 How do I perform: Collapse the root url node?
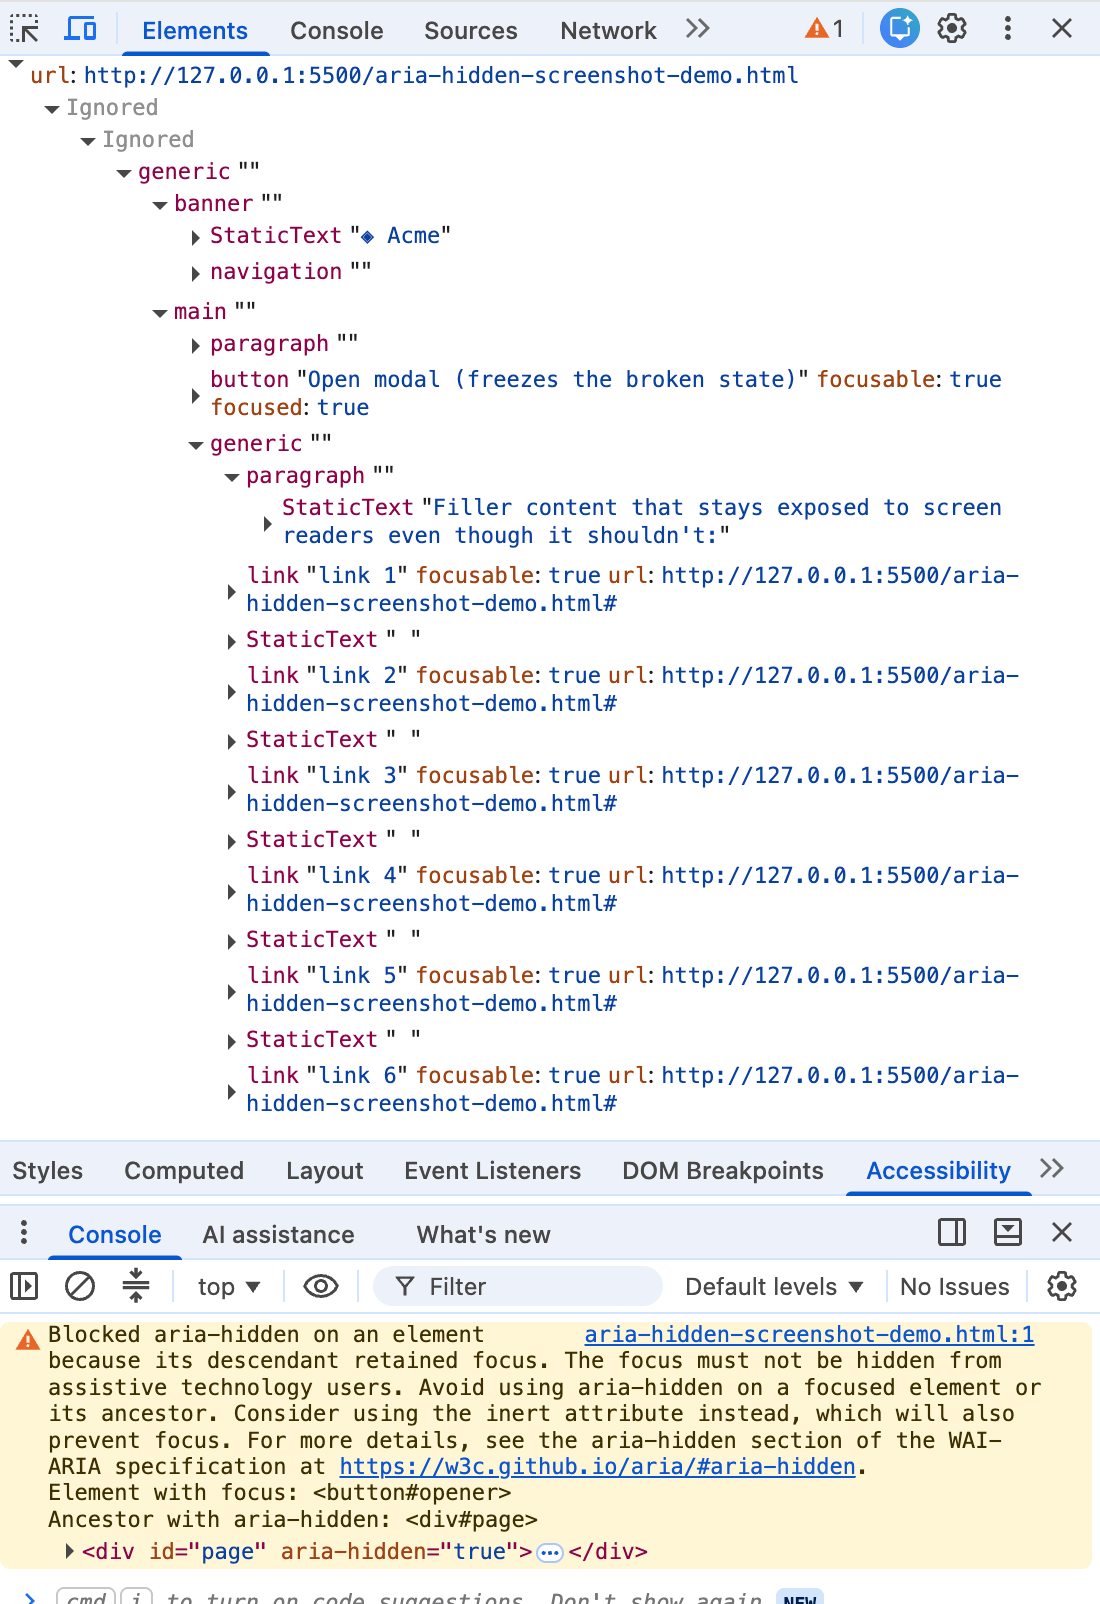[x=15, y=65]
